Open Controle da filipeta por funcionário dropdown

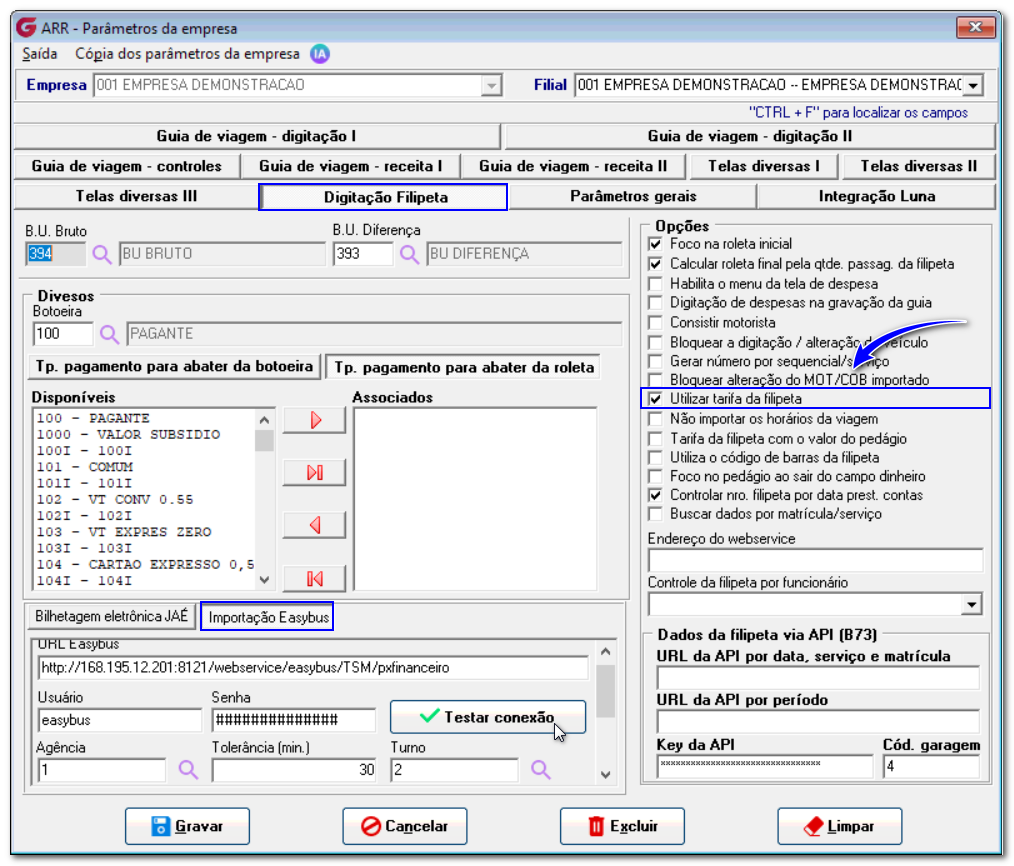971,605
